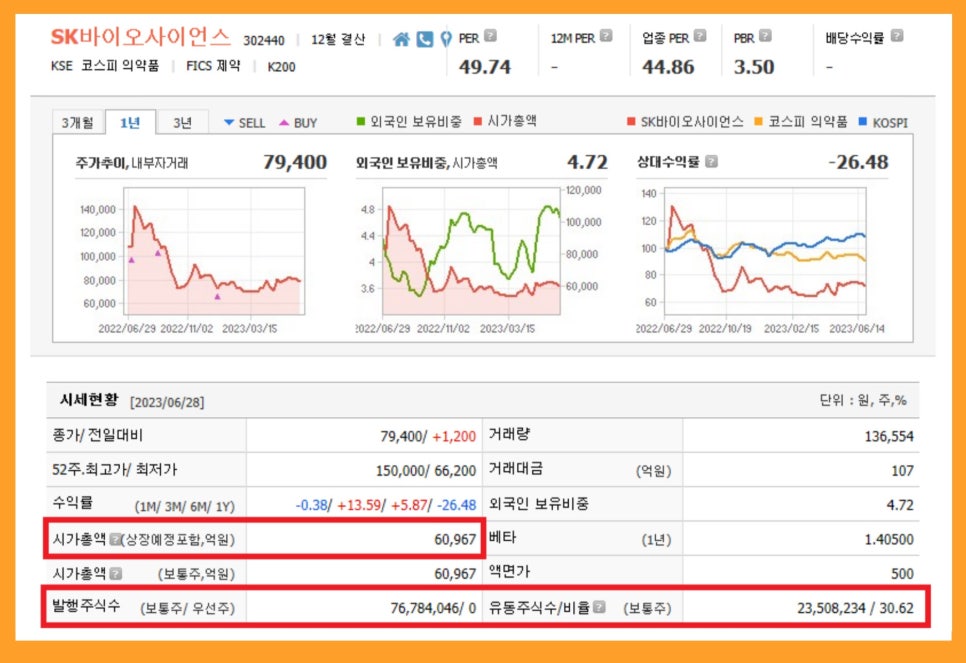Image resolution: width=966 pixels, height=663 pixels.
Task: Click the 상대수익률 comparison chart
Action: pos(765,251)
